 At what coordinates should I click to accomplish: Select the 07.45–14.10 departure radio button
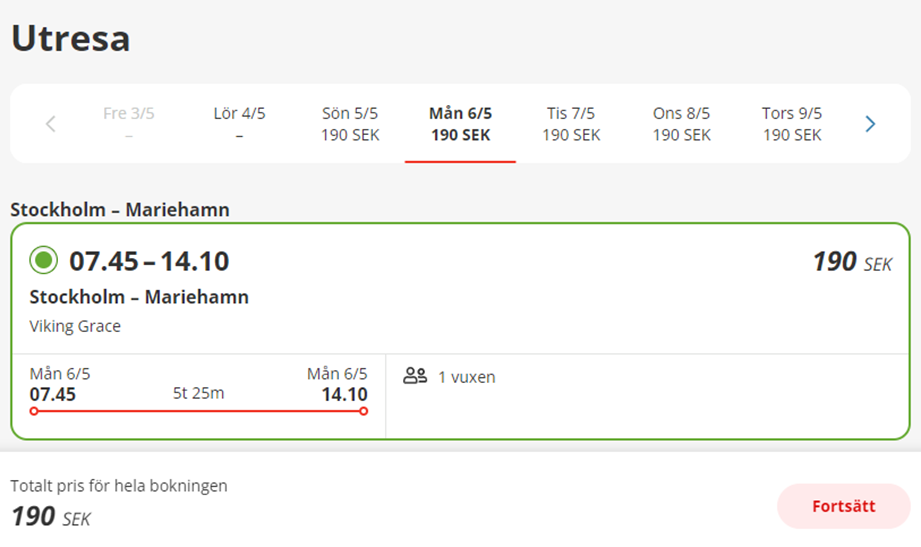(x=43, y=260)
